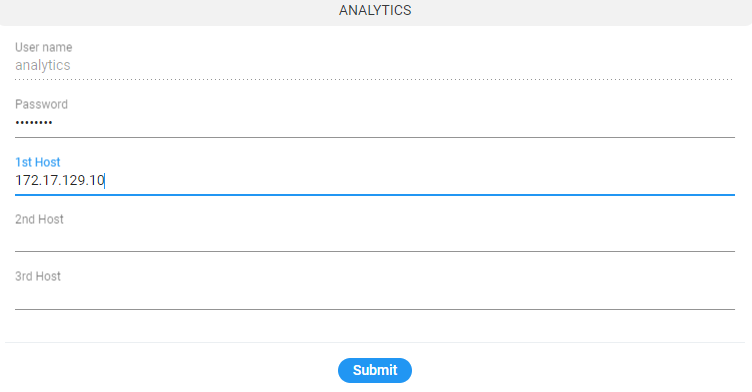The width and height of the screenshot is (752, 392).
Task: Click the grey header bar beside ANALYTICS
Action: pos(576,11)
